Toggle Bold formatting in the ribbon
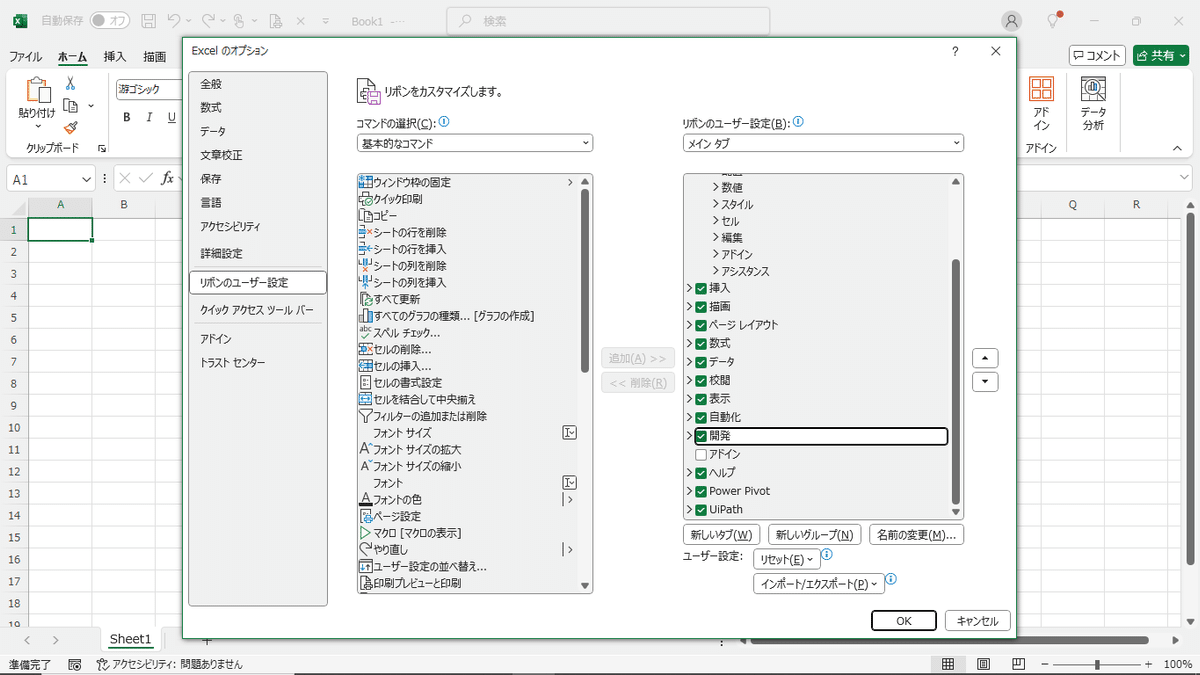Screen dimensions: 1200x675 point(127,117)
